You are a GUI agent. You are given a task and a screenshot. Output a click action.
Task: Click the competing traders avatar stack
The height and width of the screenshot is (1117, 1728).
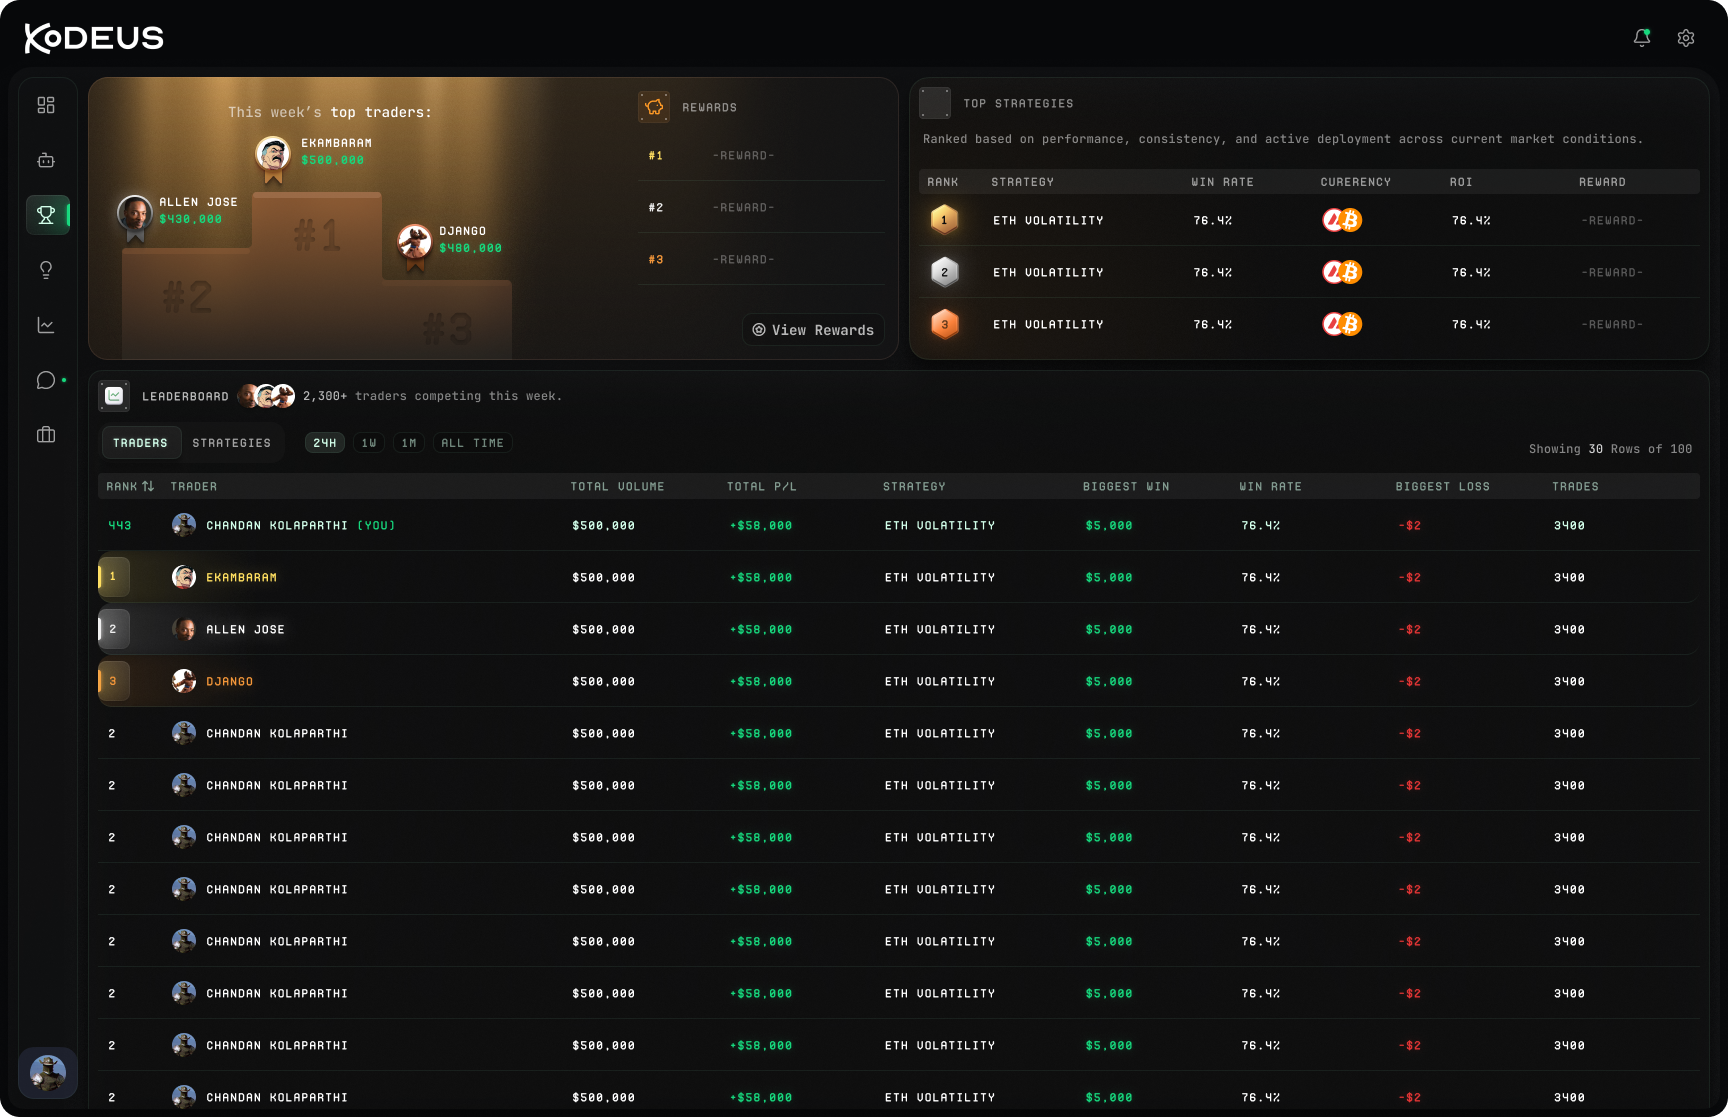267,396
